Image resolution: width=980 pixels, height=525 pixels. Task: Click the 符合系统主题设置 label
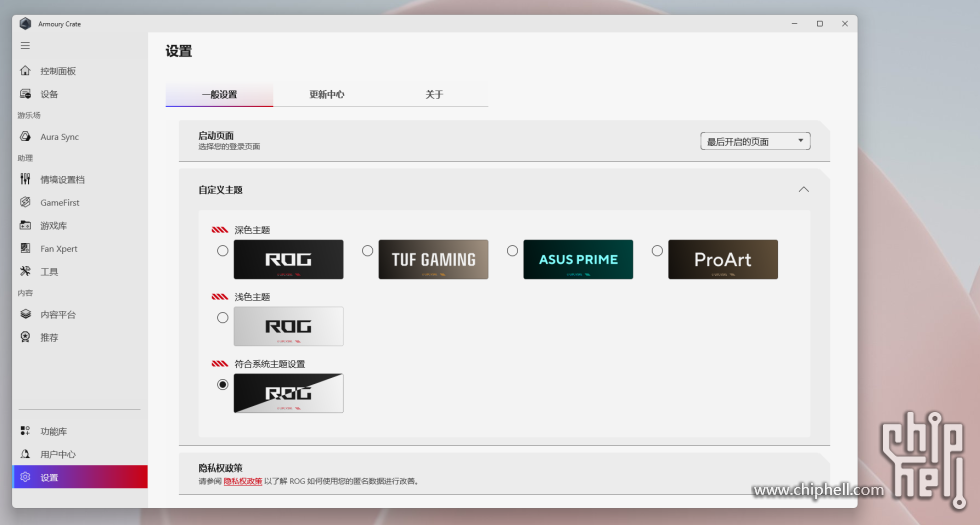point(270,364)
